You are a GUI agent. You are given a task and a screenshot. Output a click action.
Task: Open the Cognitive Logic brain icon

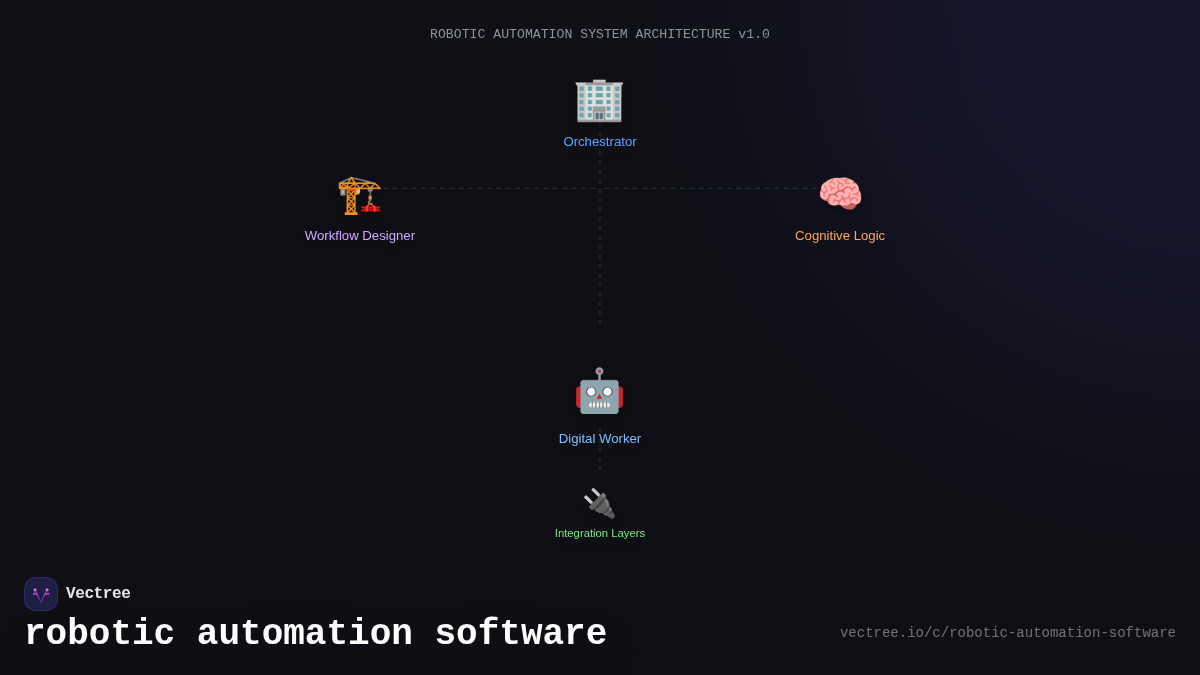coord(840,193)
